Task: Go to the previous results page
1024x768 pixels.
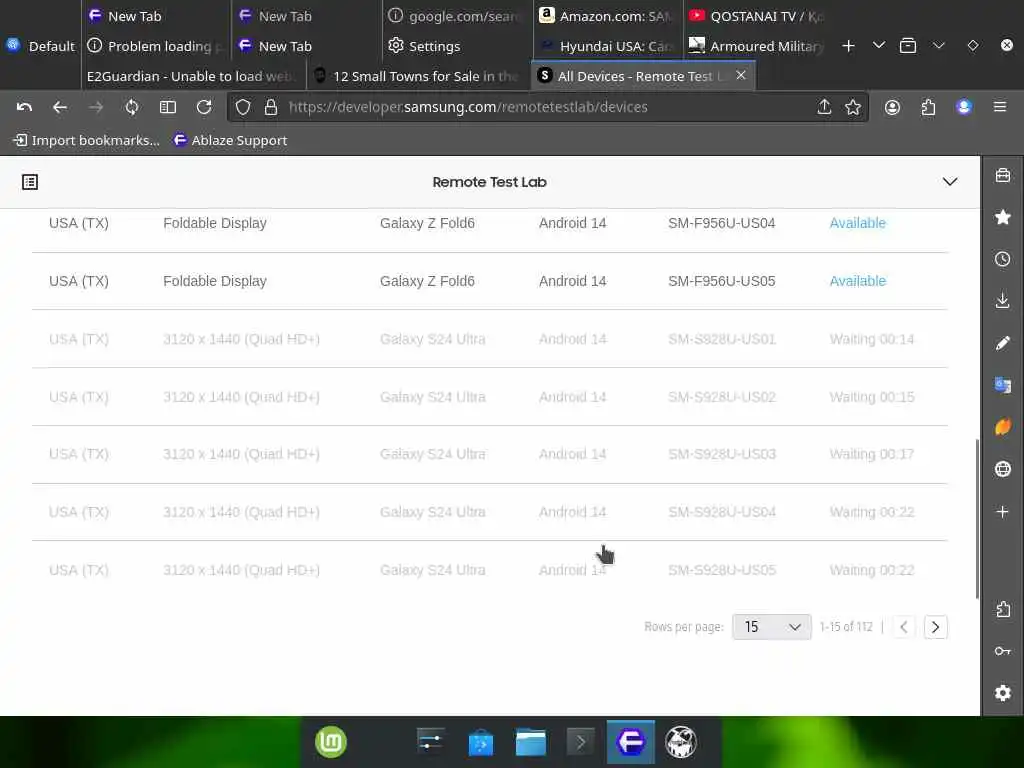Action: 904,627
